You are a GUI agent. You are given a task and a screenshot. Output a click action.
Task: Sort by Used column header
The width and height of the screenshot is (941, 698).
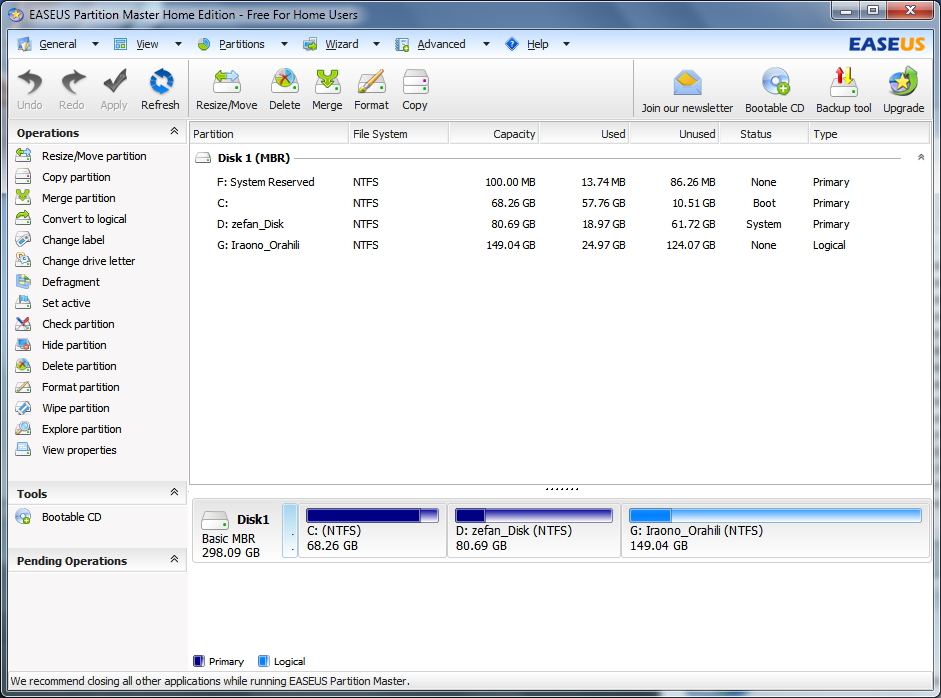point(584,134)
